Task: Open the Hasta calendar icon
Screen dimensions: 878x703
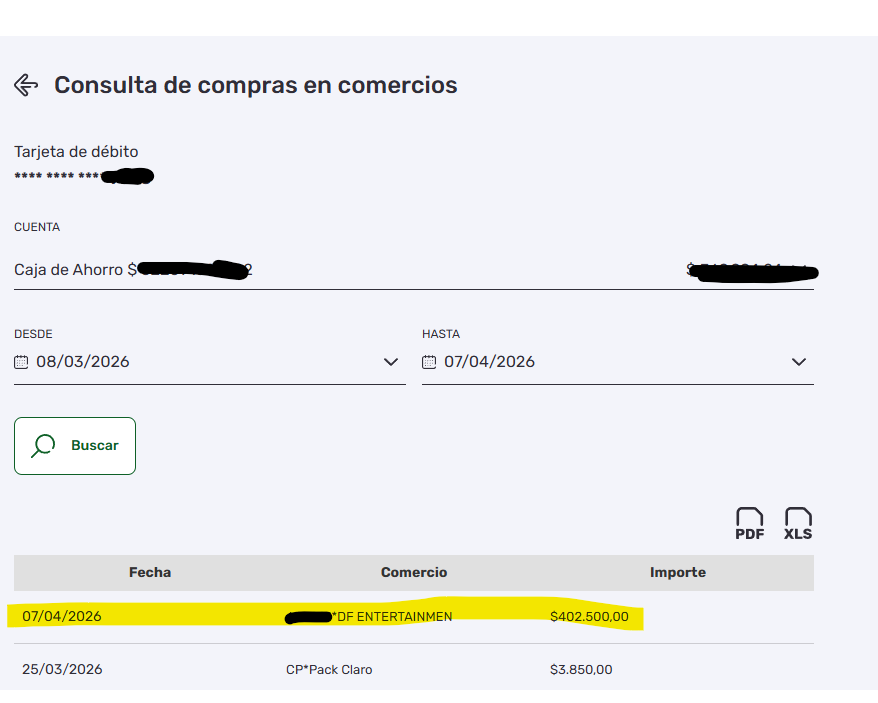Action: point(429,362)
